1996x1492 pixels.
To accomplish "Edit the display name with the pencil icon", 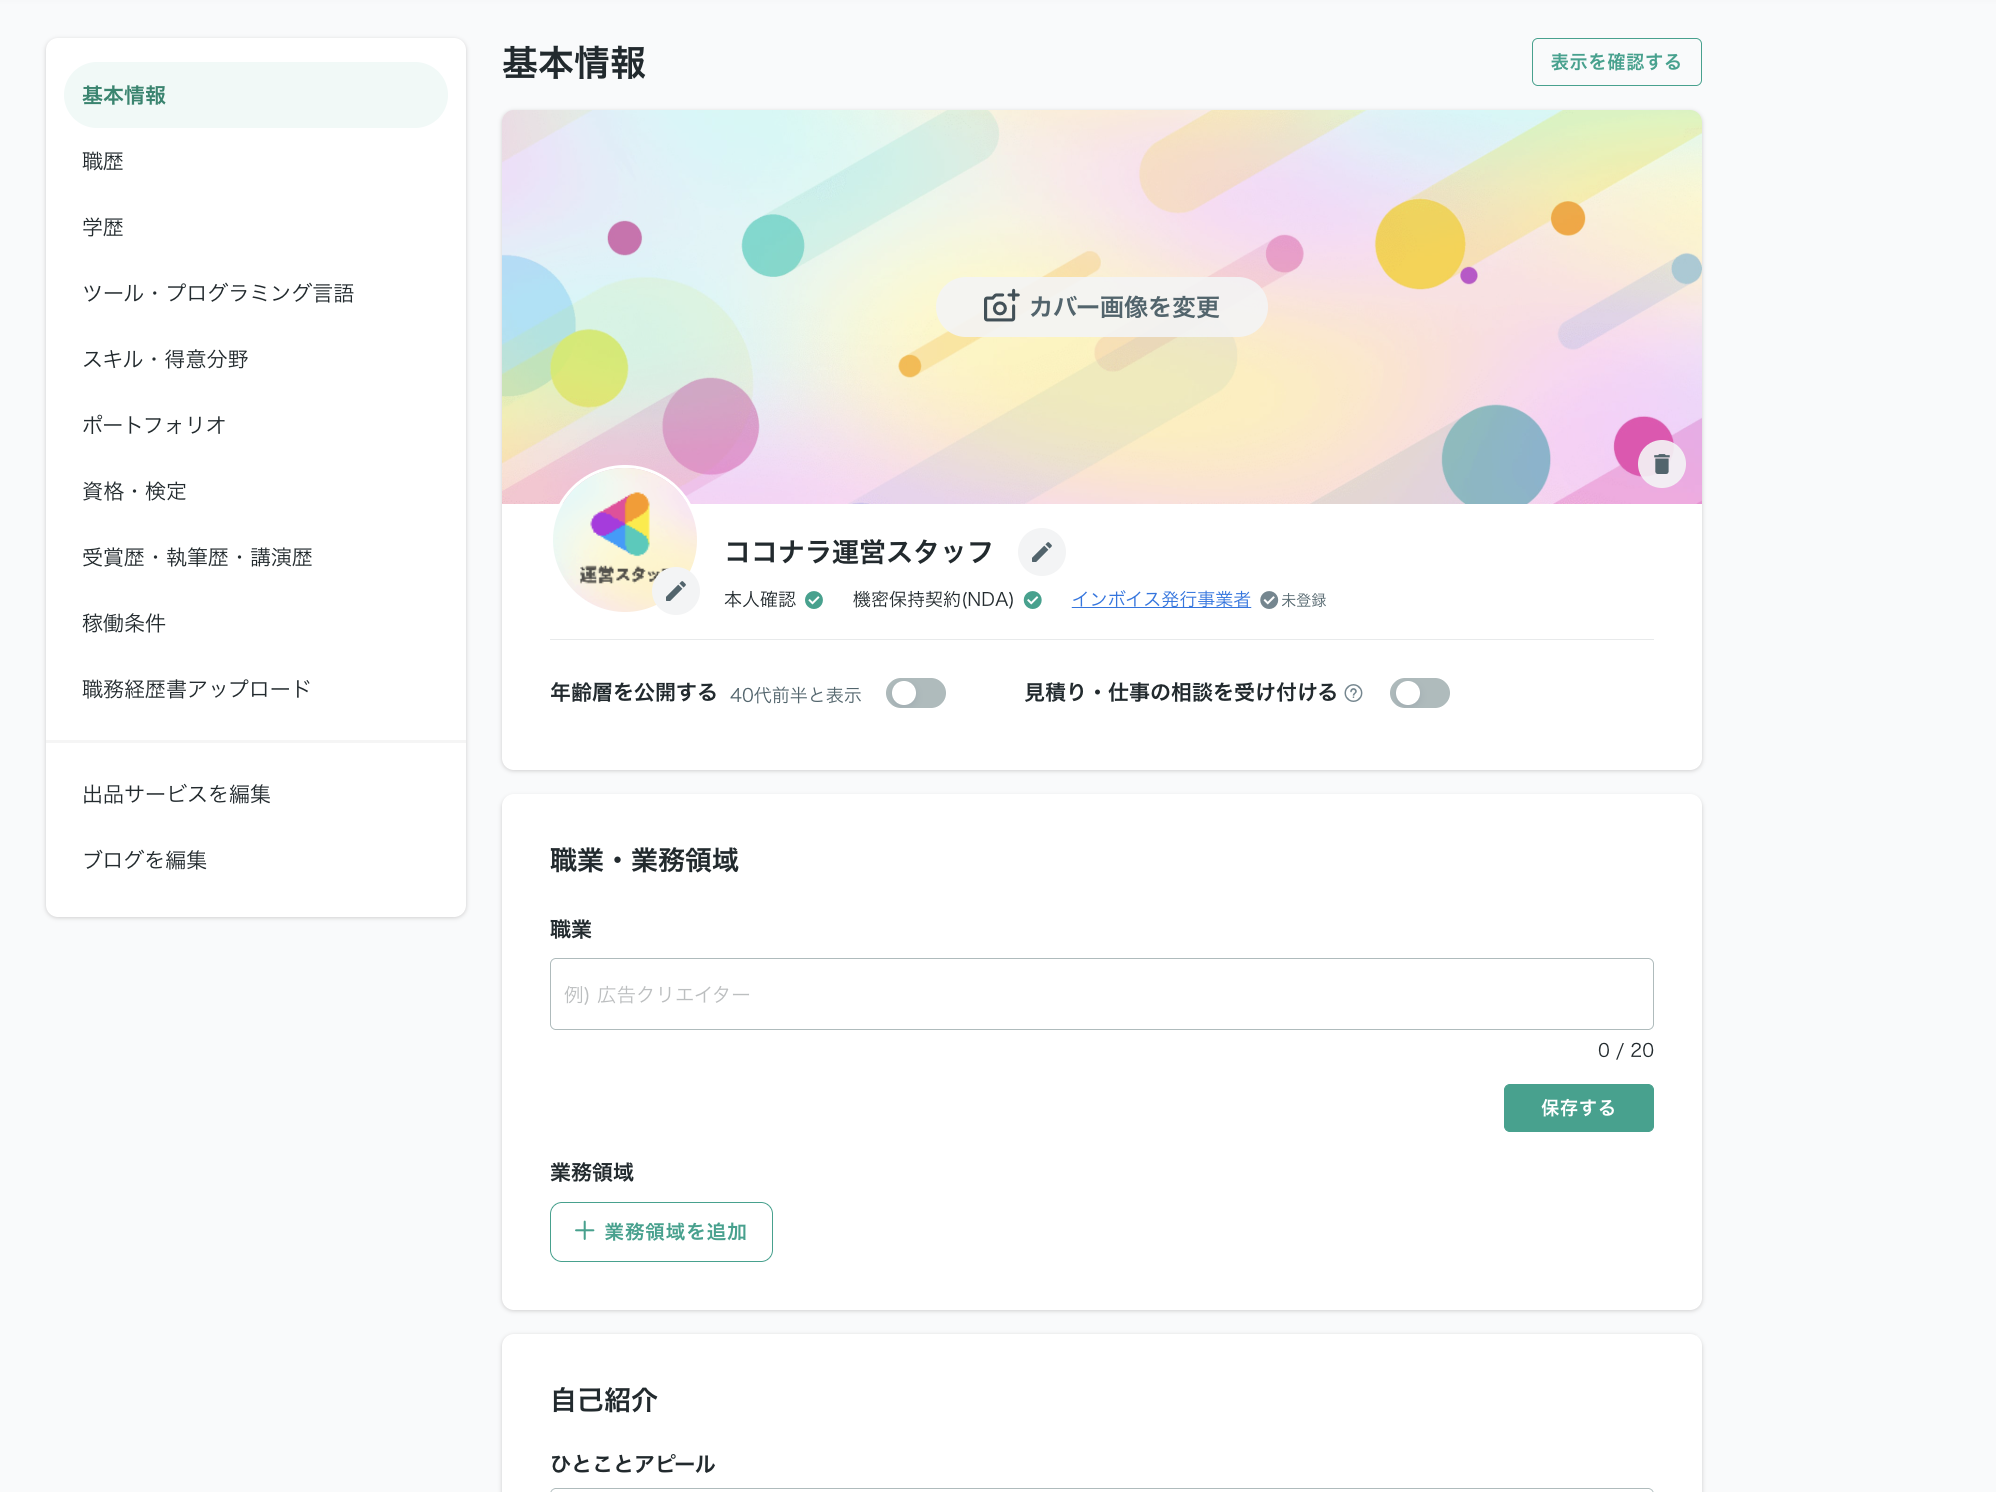I will 1041,551.
